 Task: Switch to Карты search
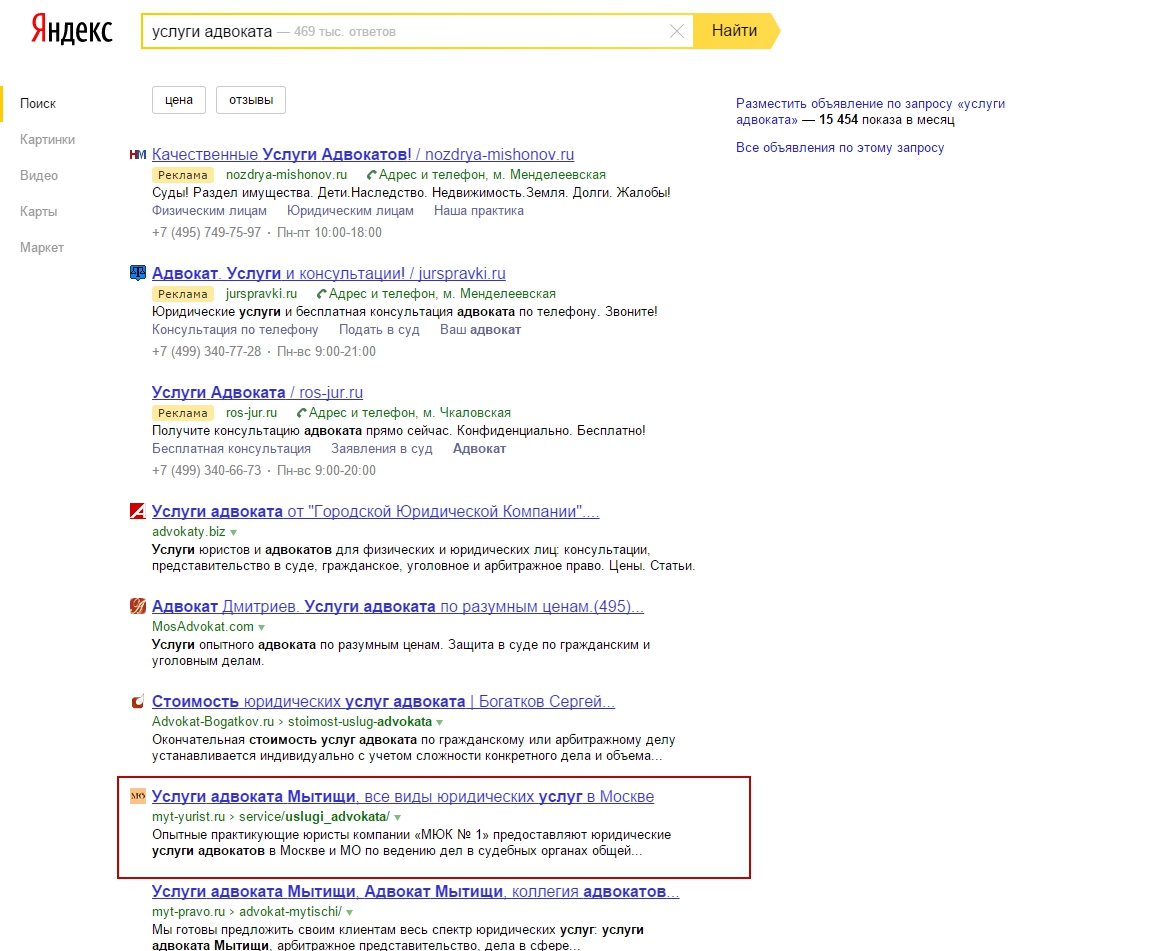[38, 212]
